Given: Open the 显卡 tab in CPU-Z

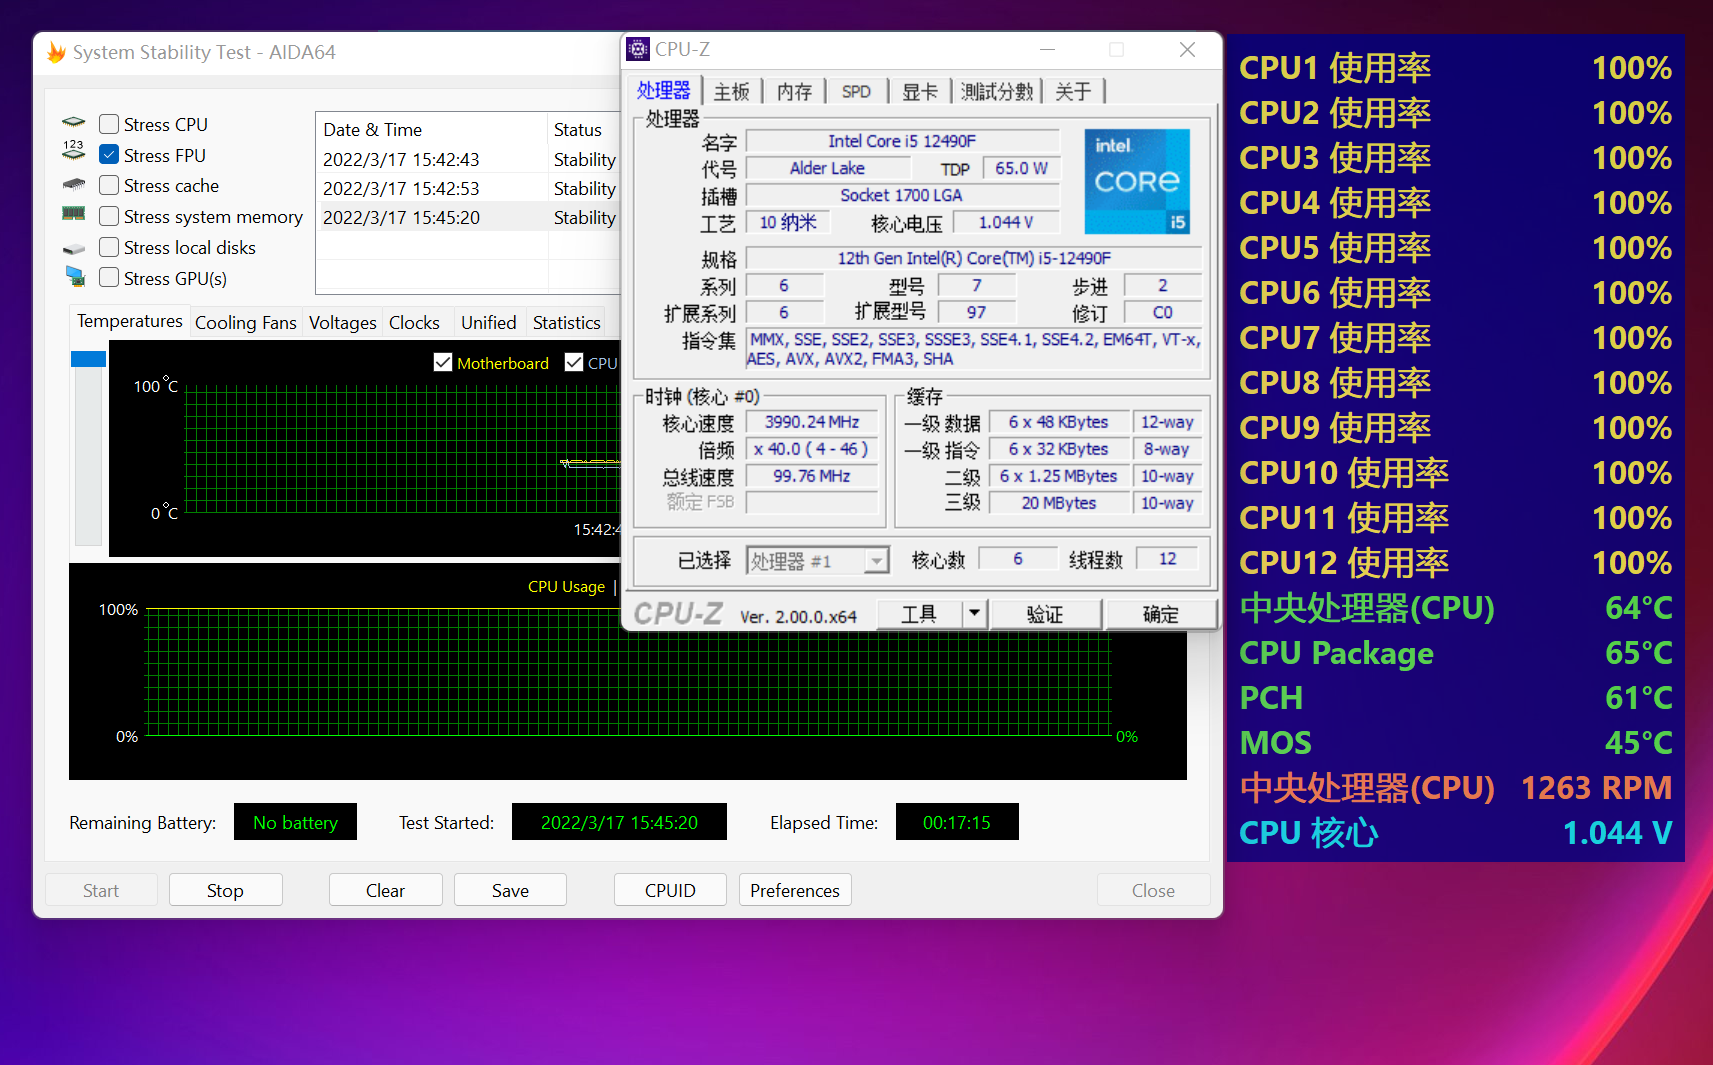Looking at the screenshot, I should click(x=919, y=91).
